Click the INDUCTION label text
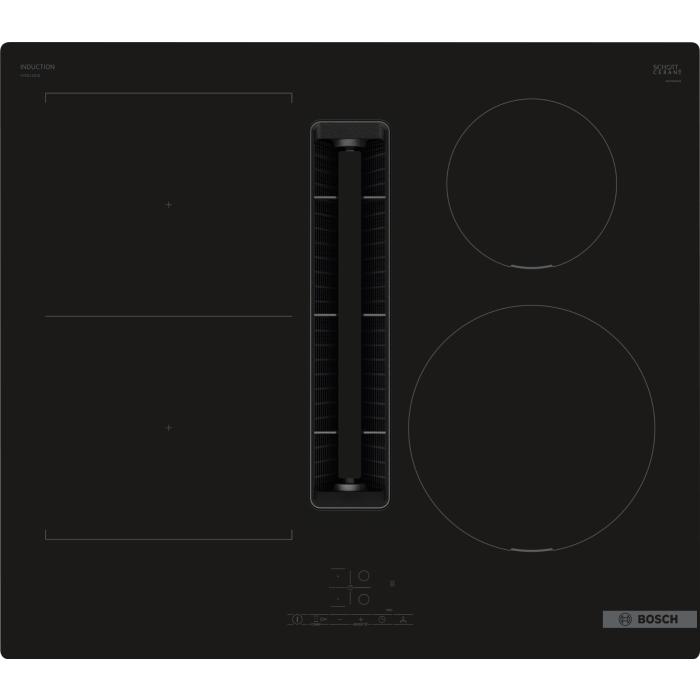Viewport: 700px width, 700px height. coord(37,67)
